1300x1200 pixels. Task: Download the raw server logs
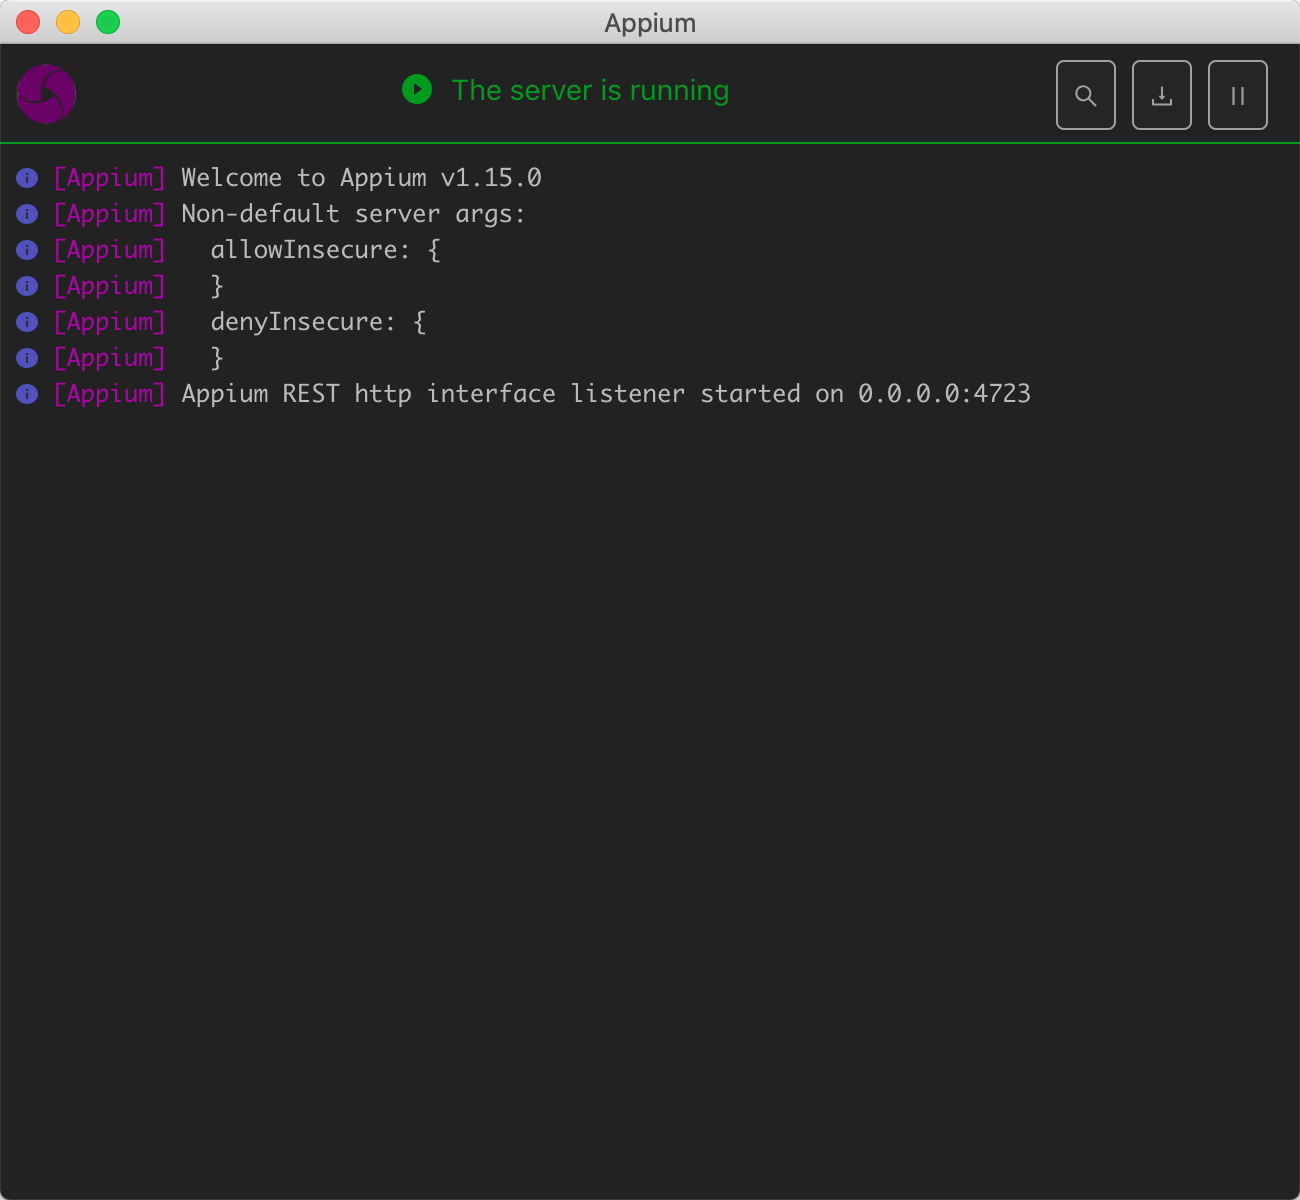click(1161, 96)
